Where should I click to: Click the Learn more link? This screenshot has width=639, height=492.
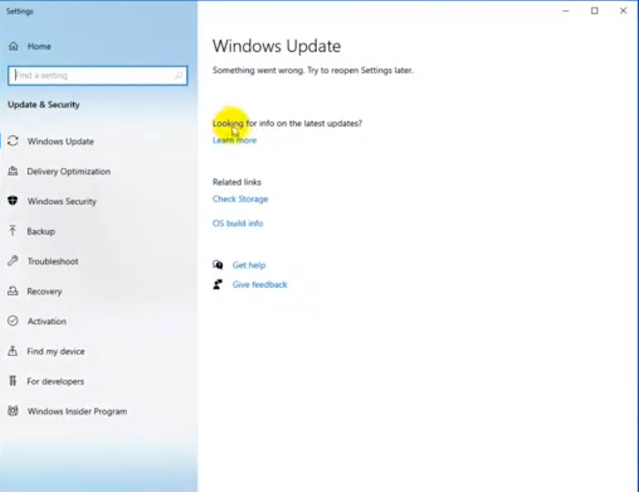click(234, 140)
